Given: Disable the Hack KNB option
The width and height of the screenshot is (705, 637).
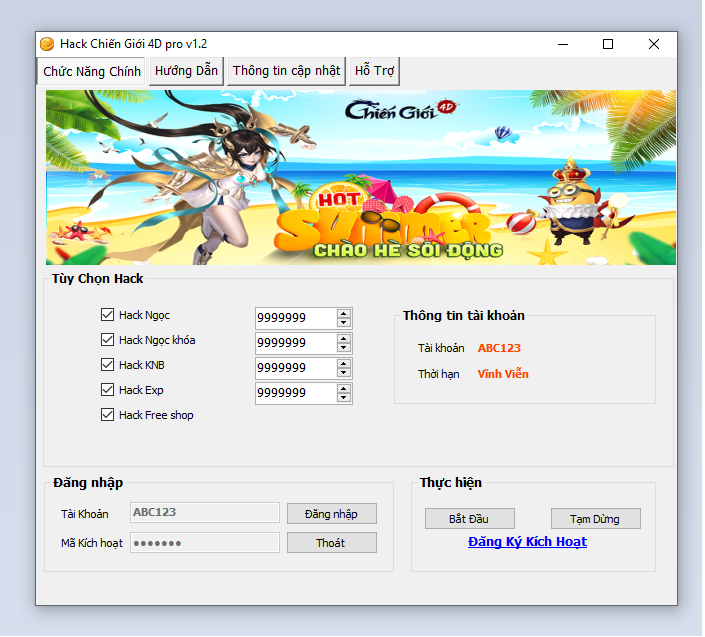Looking at the screenshot, I should [108, 365].
